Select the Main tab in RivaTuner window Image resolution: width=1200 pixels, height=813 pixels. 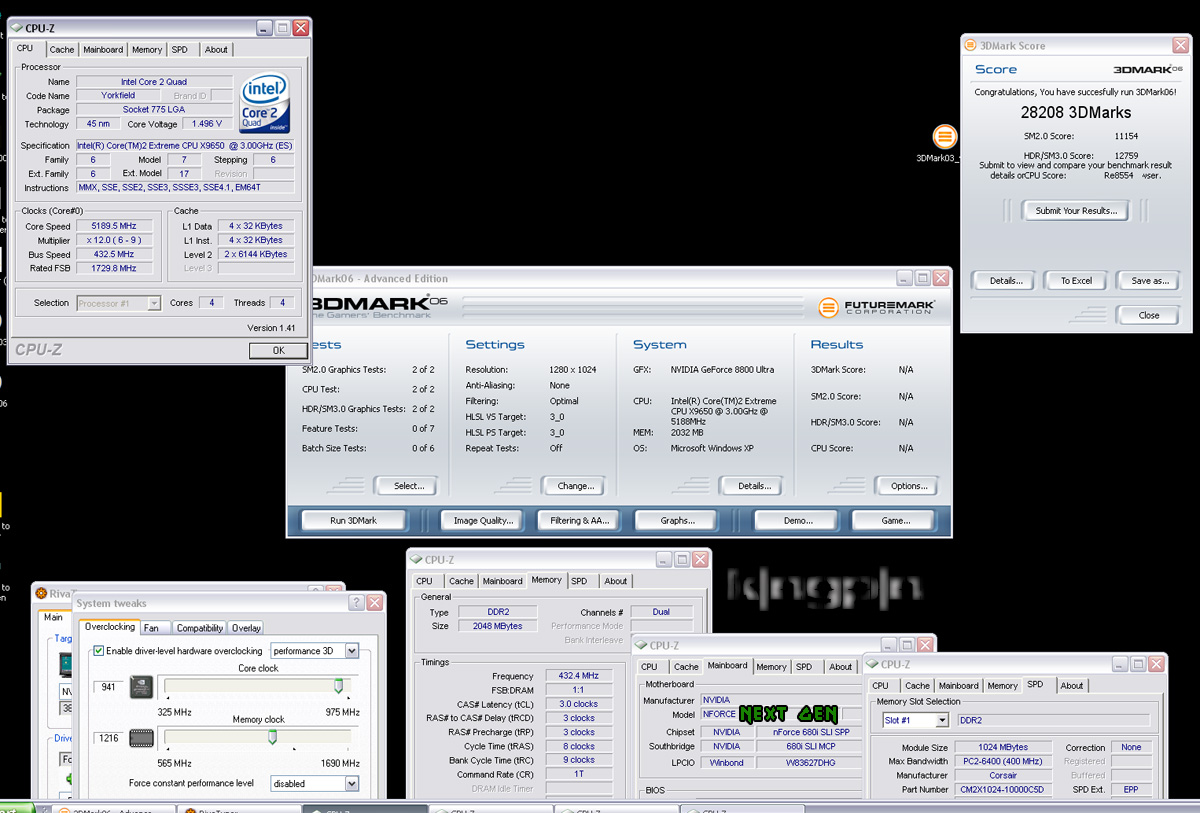tap(53, 617)
